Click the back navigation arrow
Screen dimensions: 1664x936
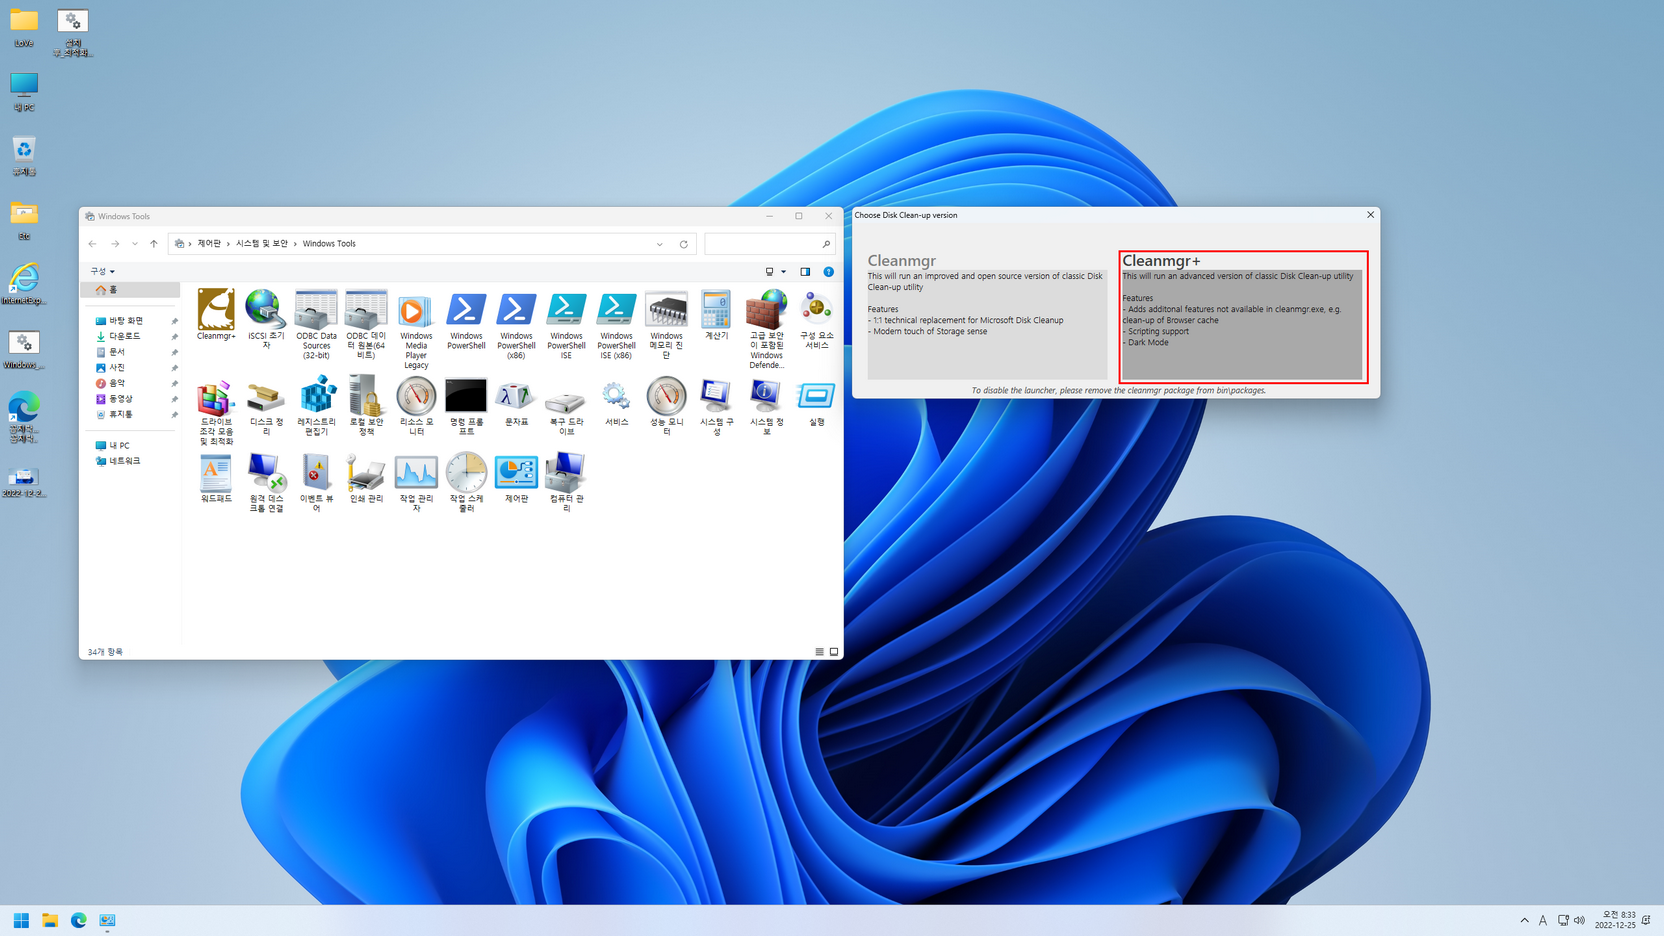[92, 244]
